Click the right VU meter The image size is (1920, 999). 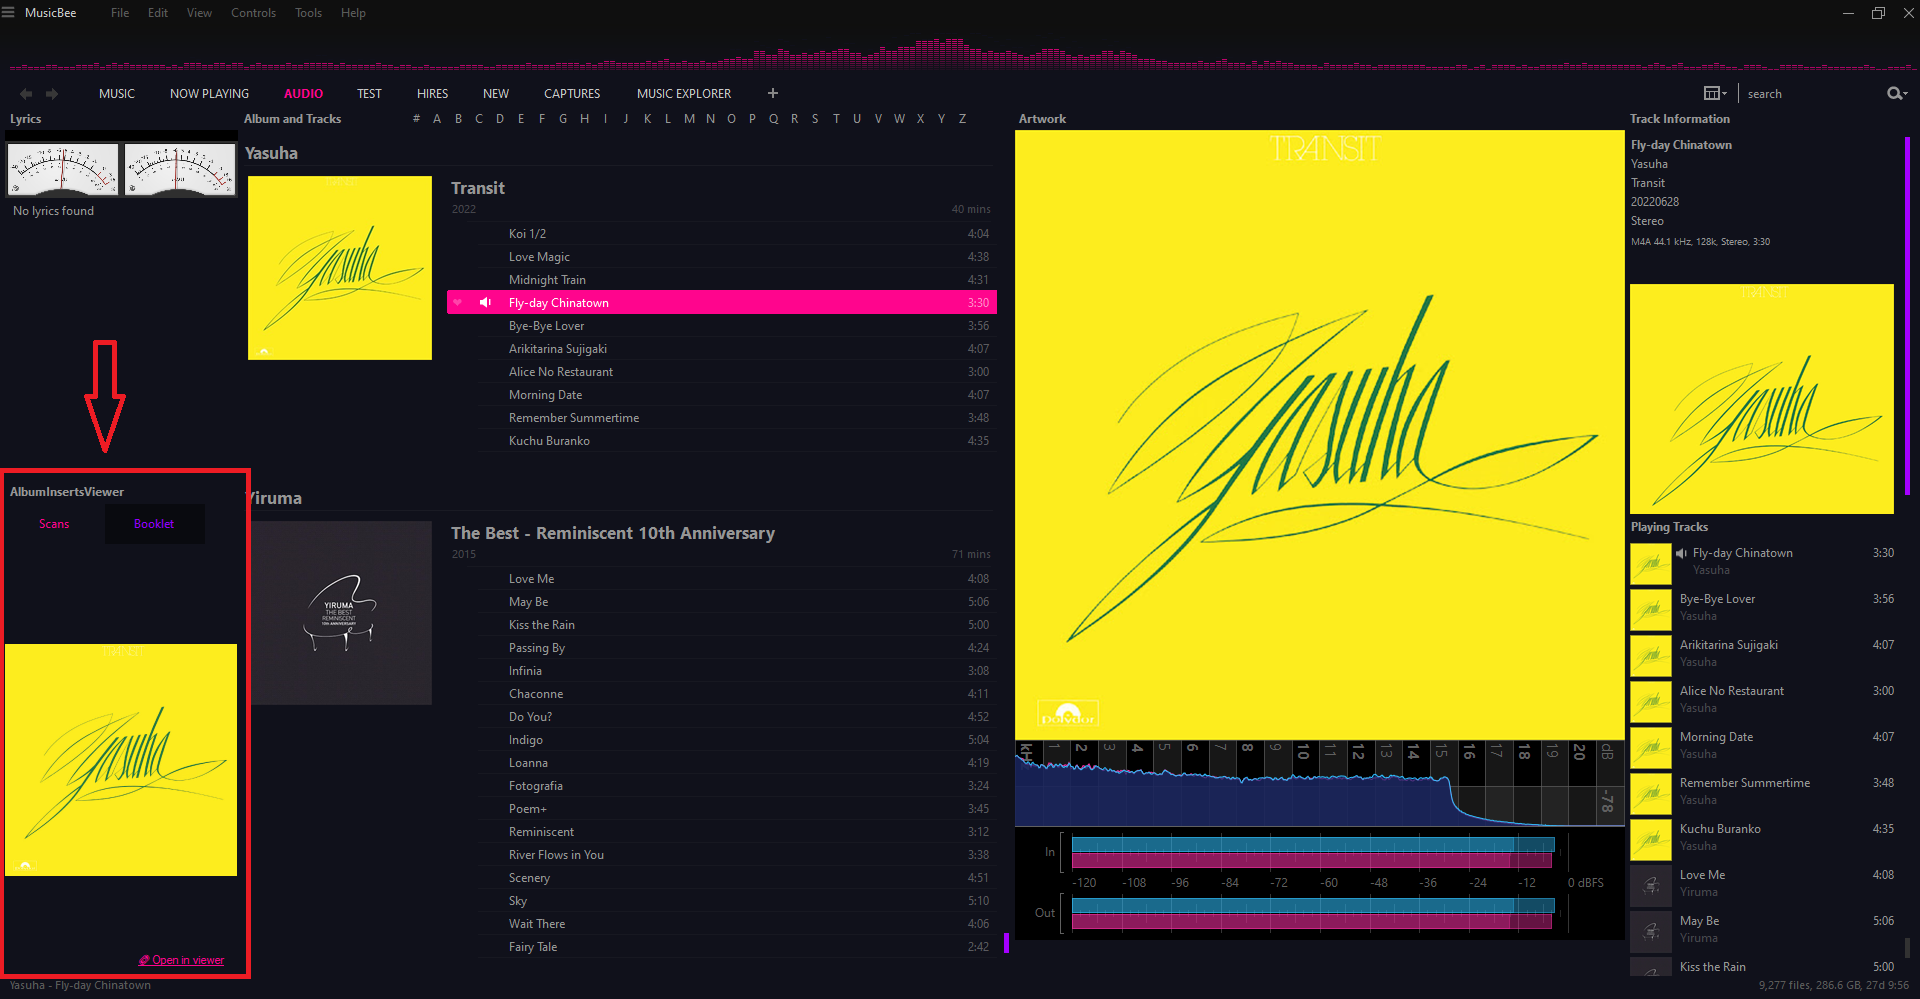click(180, 169)
